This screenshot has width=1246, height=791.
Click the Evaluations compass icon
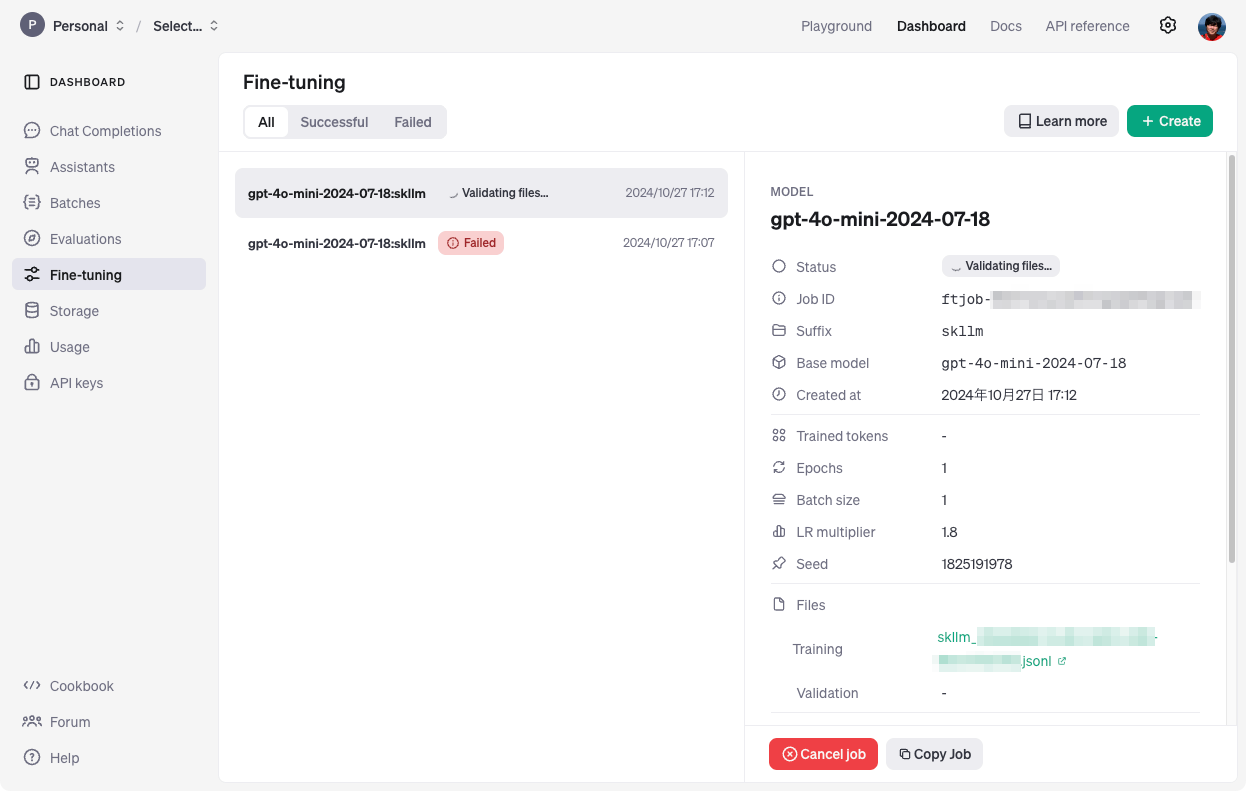32,239
